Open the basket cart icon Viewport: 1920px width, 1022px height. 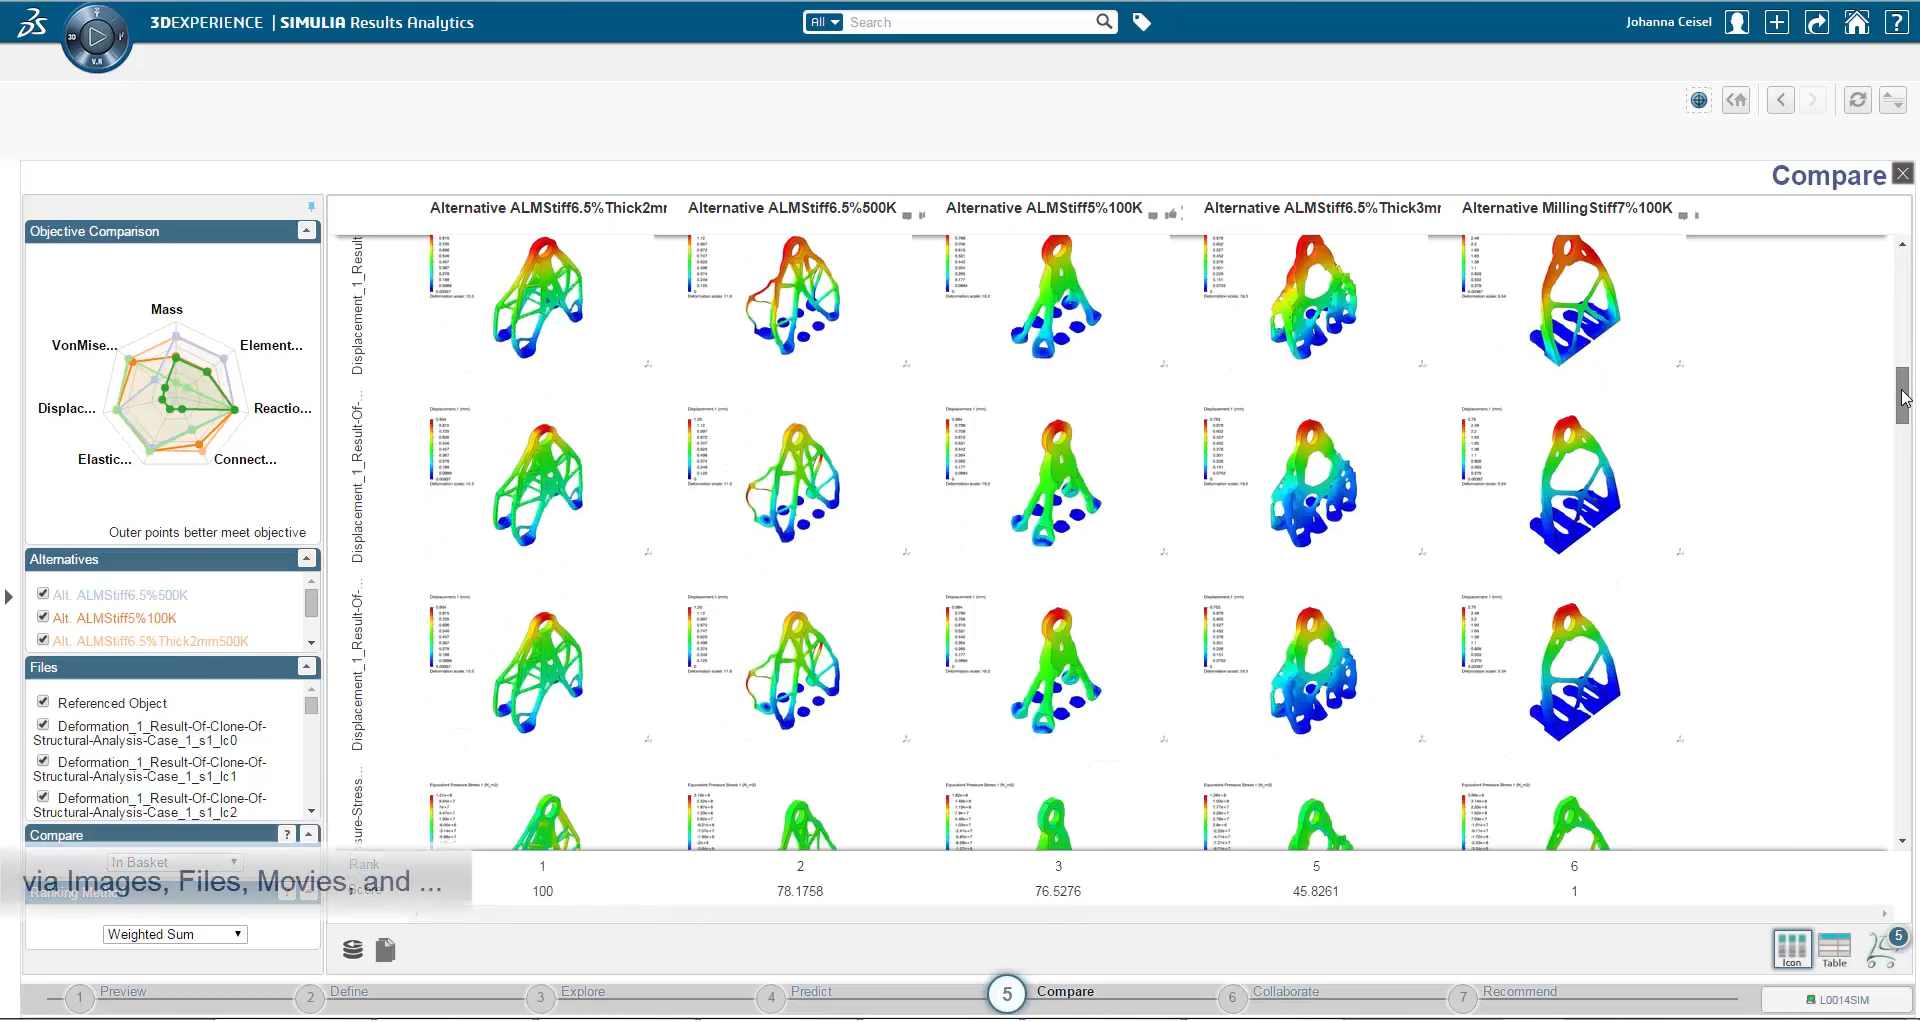pyautogui.click(x=1884, y=948)
